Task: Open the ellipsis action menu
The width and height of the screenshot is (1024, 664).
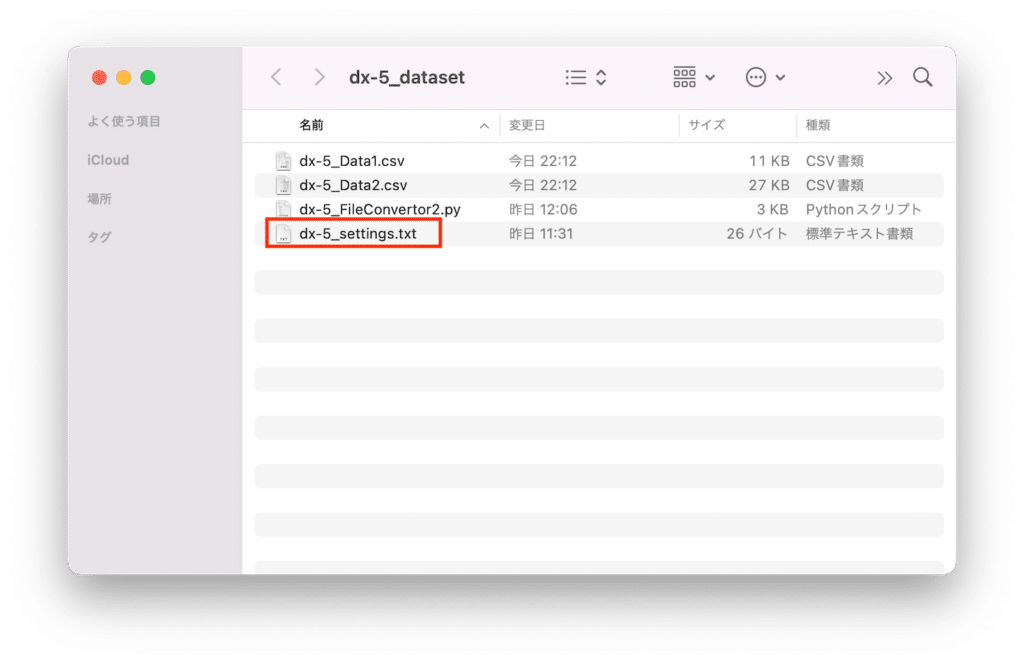Action: [765, 77]
